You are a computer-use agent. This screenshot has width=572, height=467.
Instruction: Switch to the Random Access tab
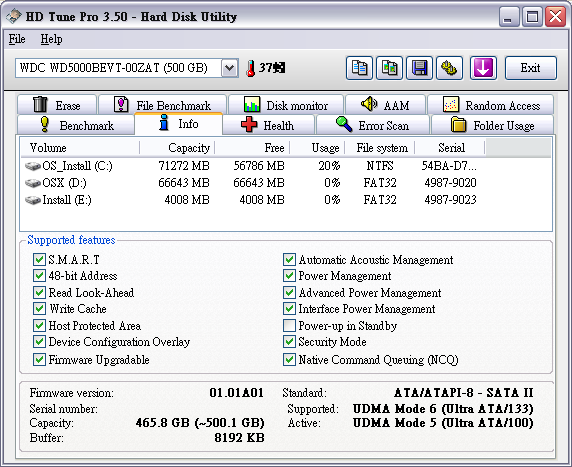click(x=491, y=105)
